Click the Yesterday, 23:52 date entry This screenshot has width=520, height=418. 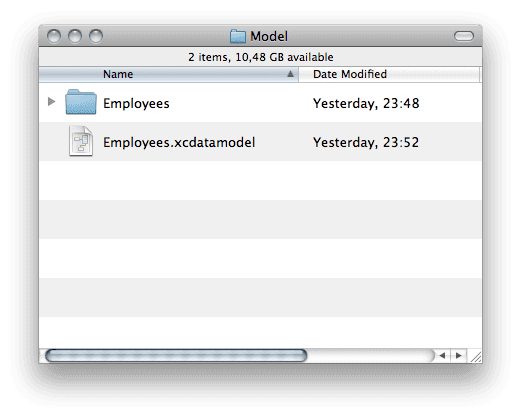point(366,142)
